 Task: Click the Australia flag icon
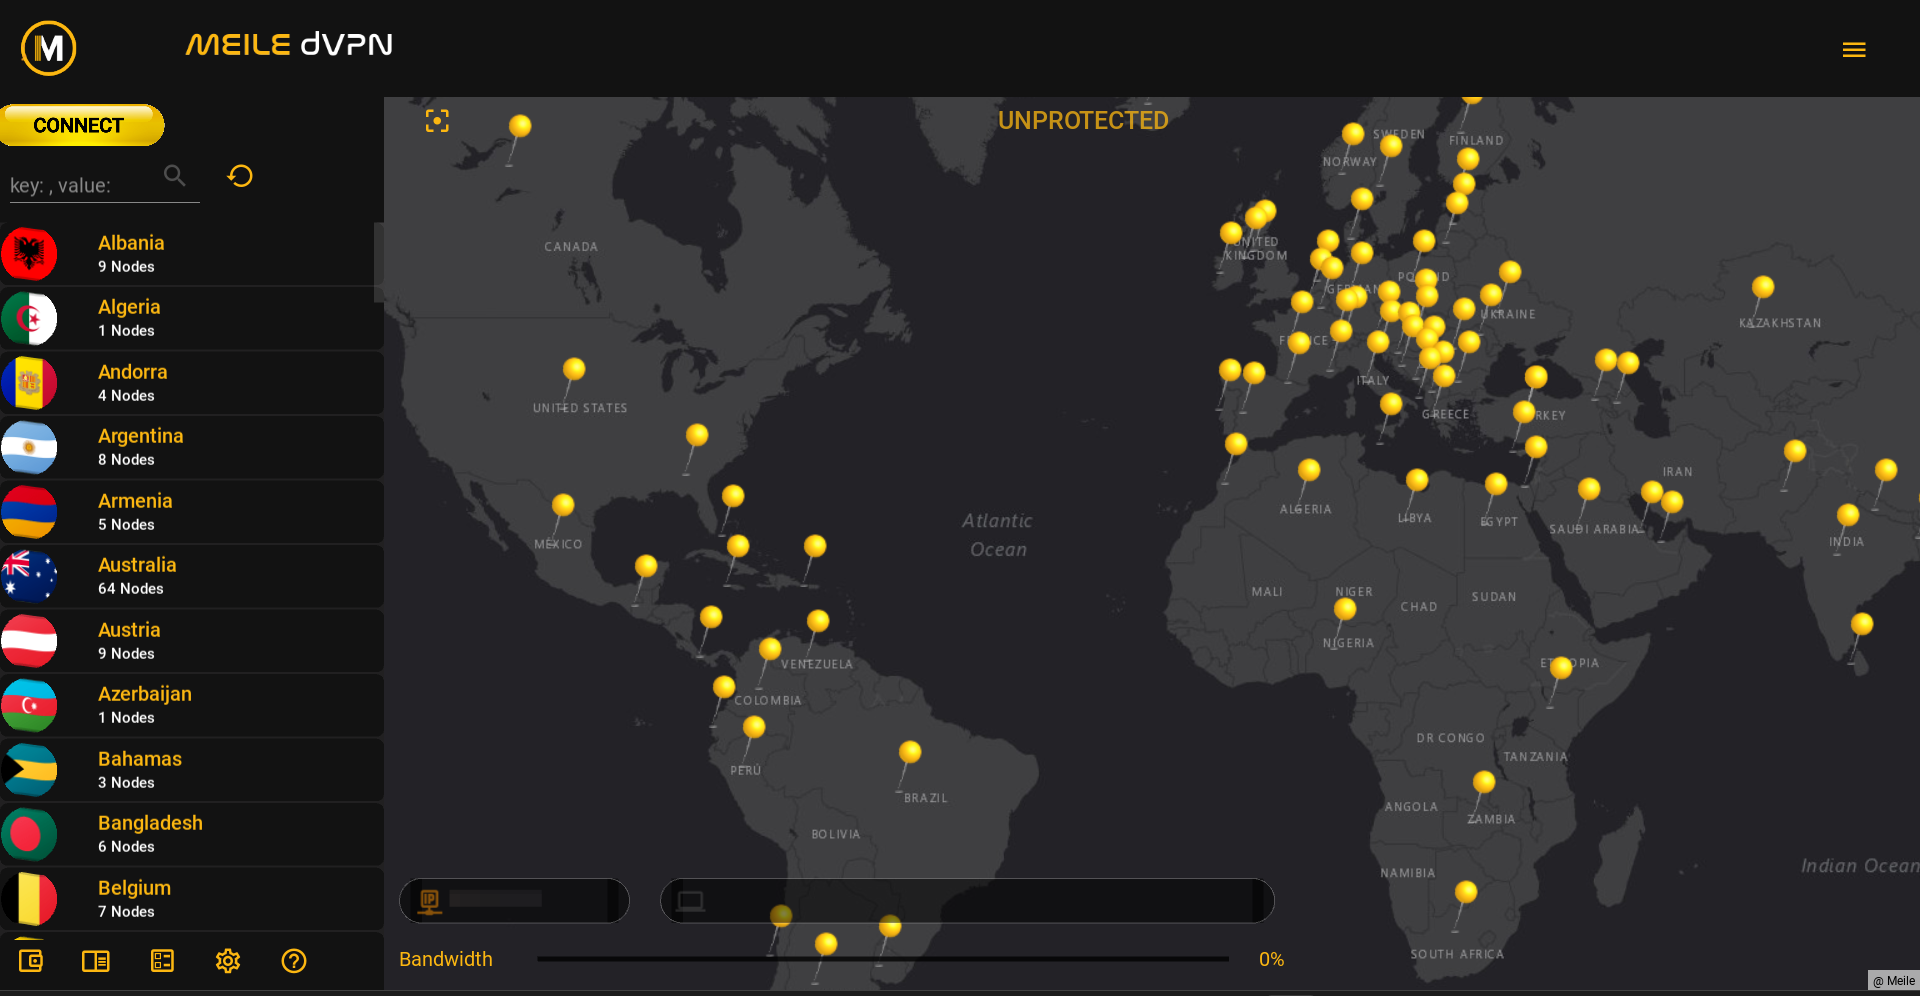point(29,576)
